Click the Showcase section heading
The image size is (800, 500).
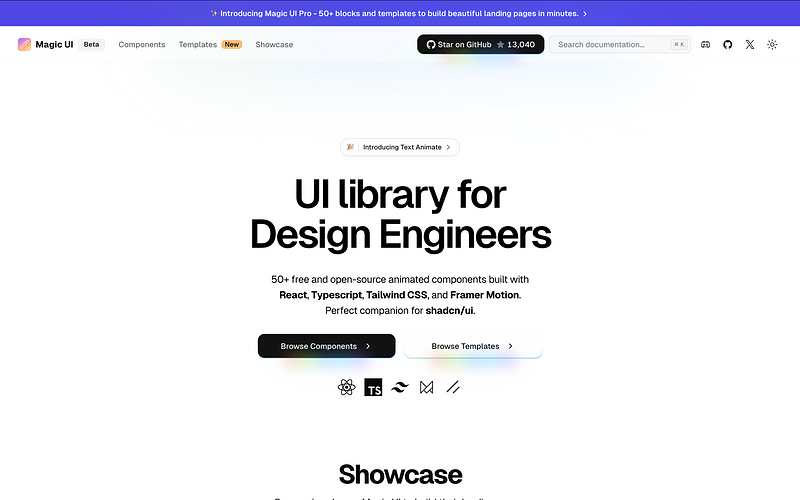tap(401, 474)
